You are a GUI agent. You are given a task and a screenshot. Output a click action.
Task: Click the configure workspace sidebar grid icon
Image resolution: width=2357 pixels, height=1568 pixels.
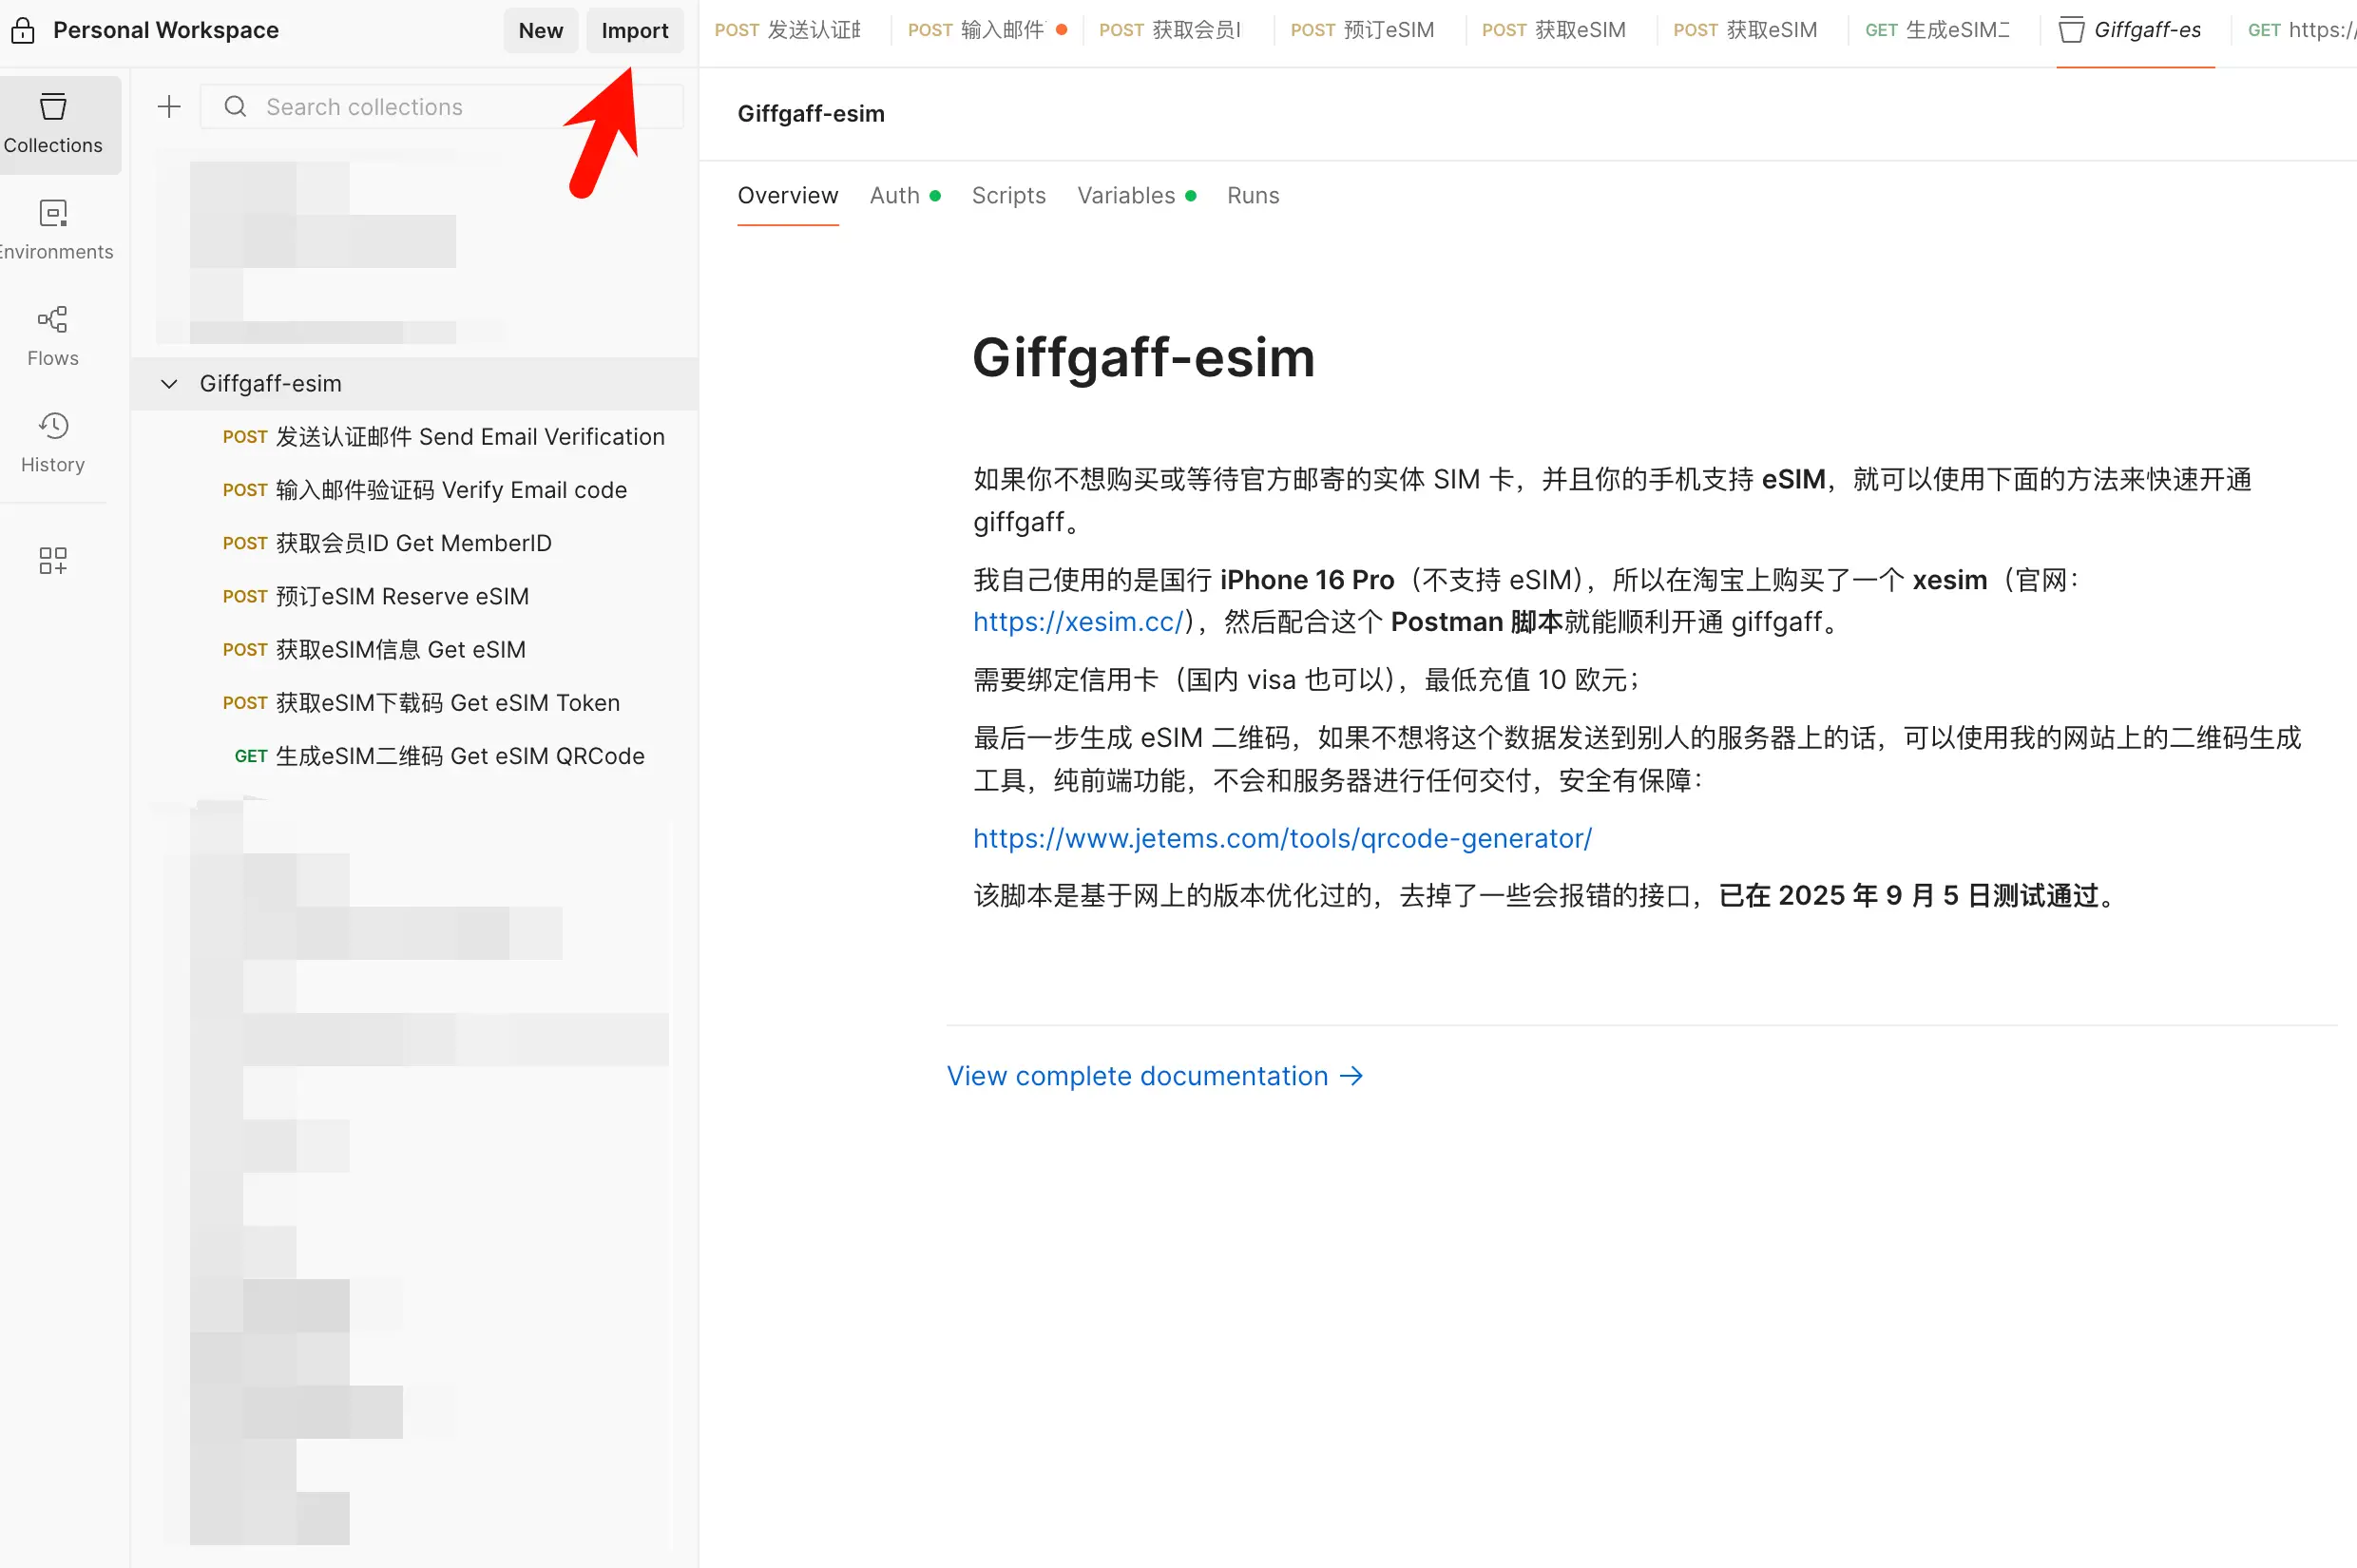tap(53, 560)
